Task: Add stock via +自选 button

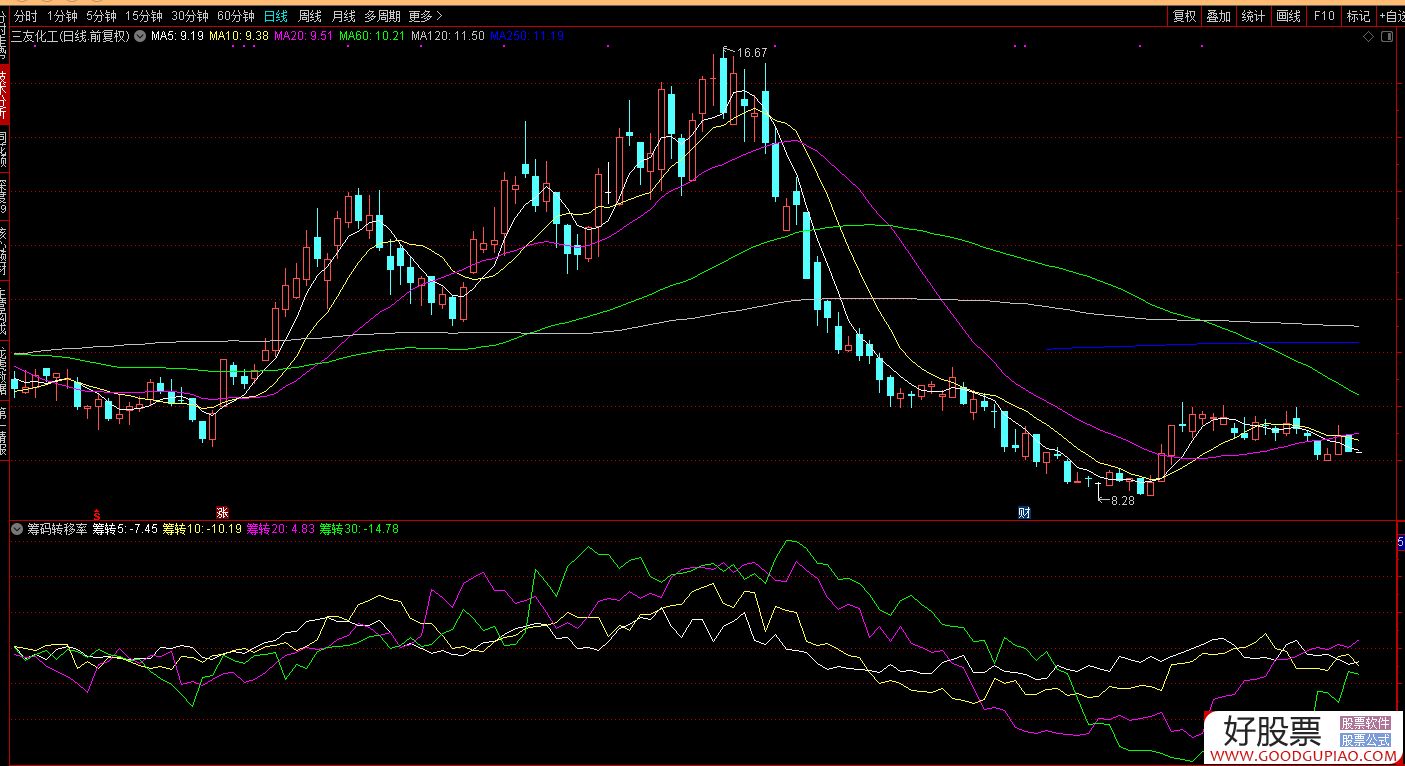Action: [x=1391, y=16]
